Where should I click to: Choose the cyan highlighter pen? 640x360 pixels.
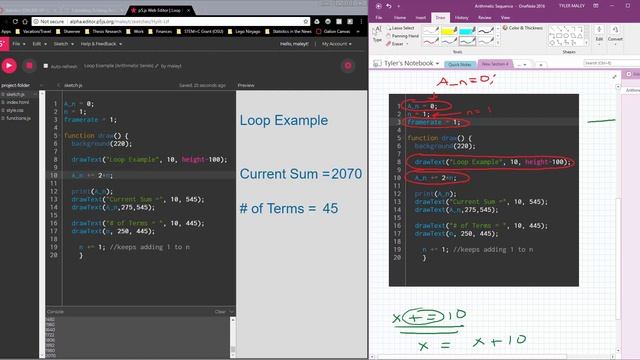(x=467, y=31)
